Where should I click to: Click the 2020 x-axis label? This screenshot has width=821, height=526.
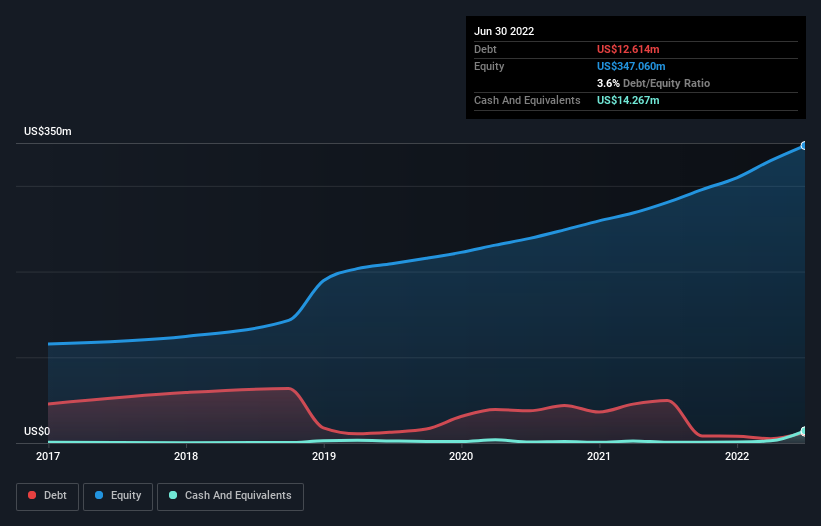461,456
